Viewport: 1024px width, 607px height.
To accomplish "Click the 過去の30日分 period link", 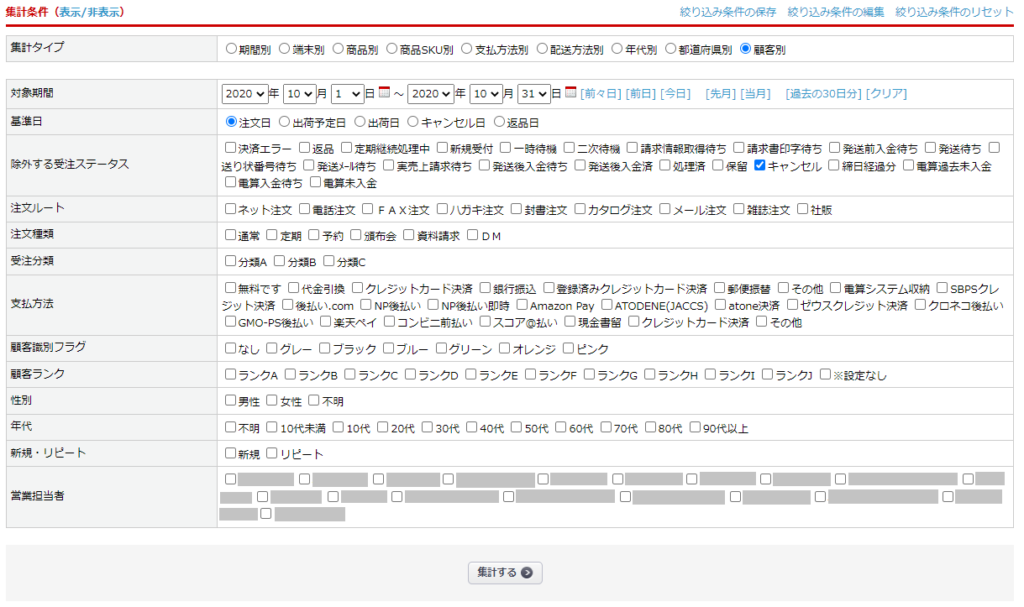I will click(822, 94).
